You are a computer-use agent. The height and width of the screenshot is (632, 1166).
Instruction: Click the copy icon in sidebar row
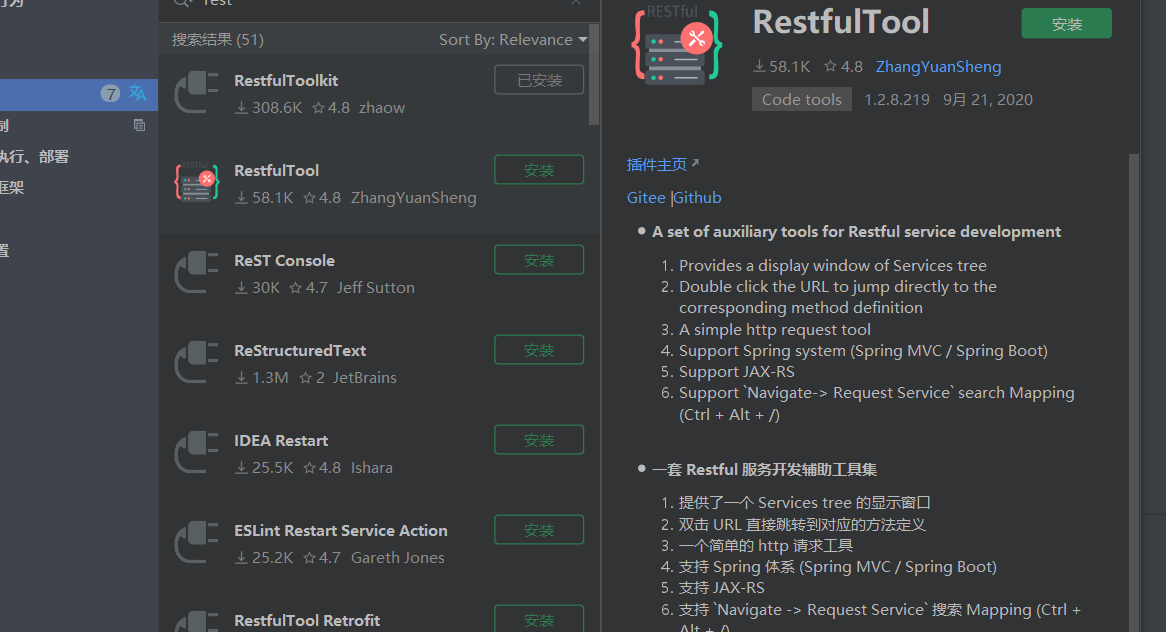[x=139, y=125]
